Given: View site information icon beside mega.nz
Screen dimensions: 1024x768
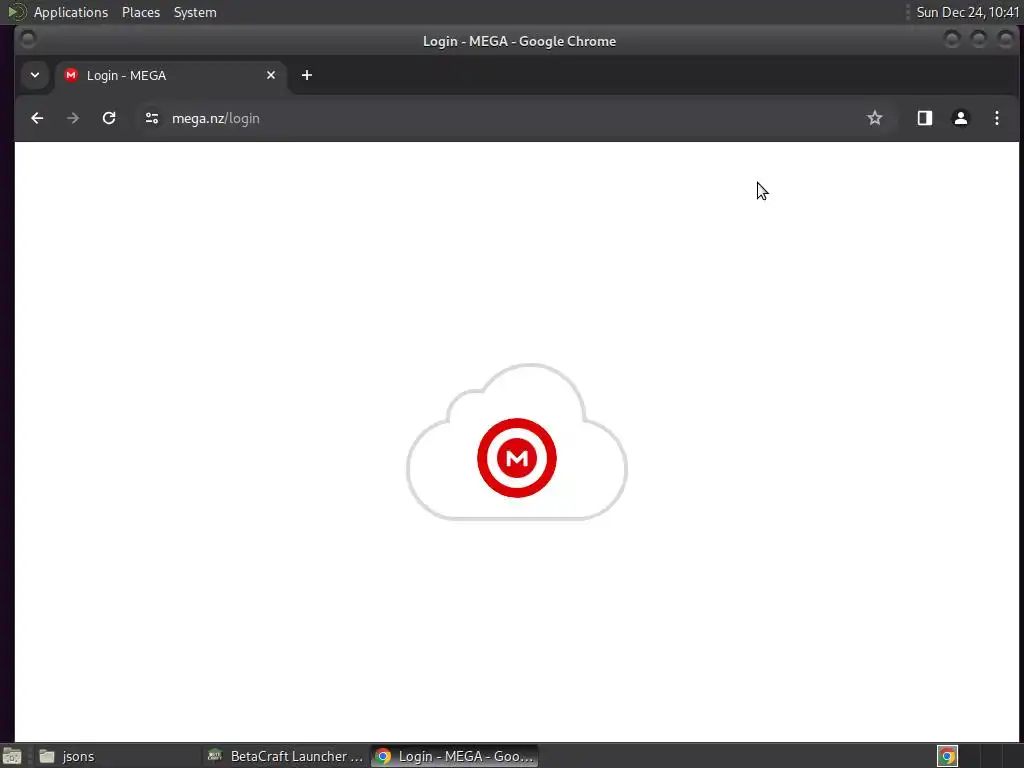Looking at the screenshot, I should click(x=152, y=118).
